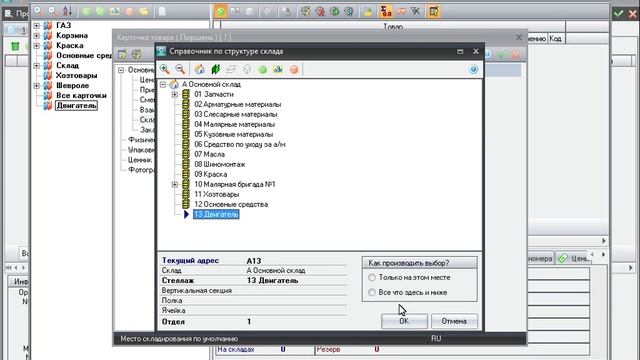Click the orange delete circle in dialog toolbar
The height and width of the screenshot is (360, 640).
294,69
